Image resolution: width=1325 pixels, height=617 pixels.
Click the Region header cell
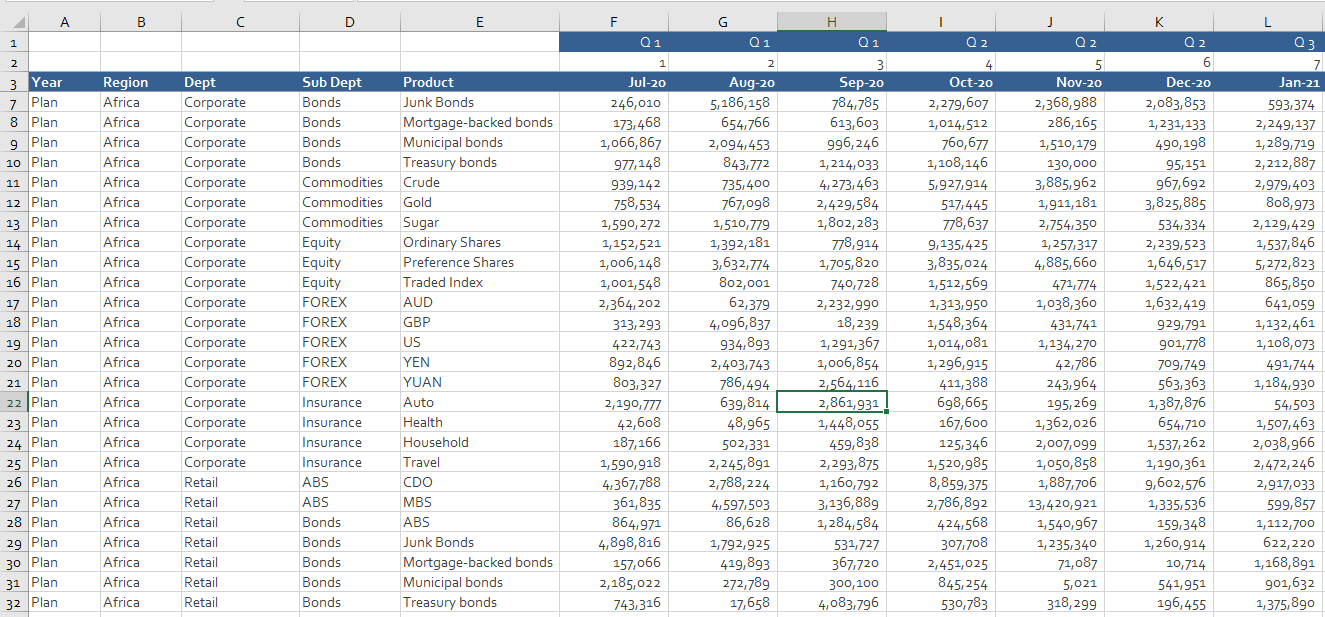click(140, 82)
